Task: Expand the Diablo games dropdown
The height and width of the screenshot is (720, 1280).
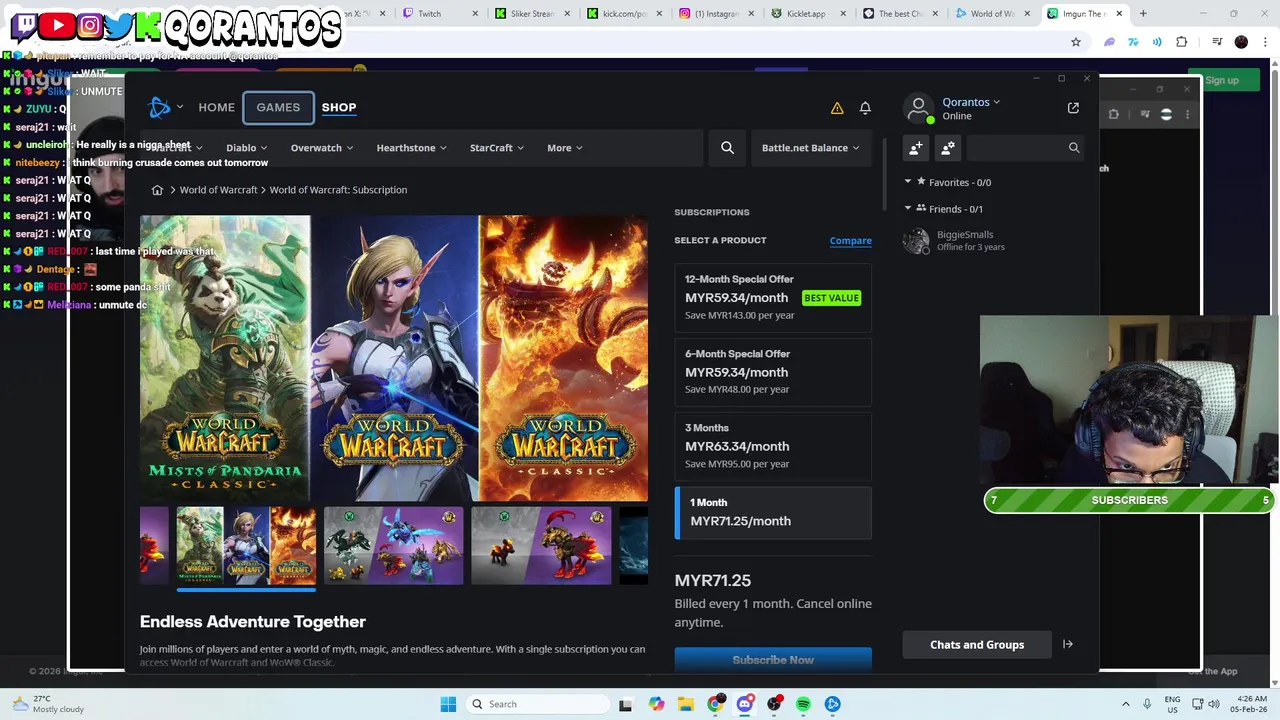Action: click(246, 148)
